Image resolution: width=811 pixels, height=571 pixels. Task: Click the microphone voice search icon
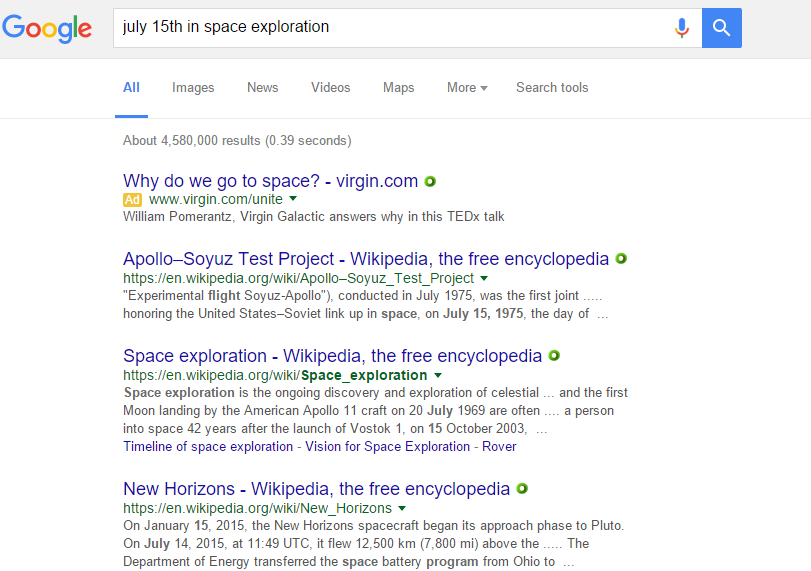[x=682, y=28]
